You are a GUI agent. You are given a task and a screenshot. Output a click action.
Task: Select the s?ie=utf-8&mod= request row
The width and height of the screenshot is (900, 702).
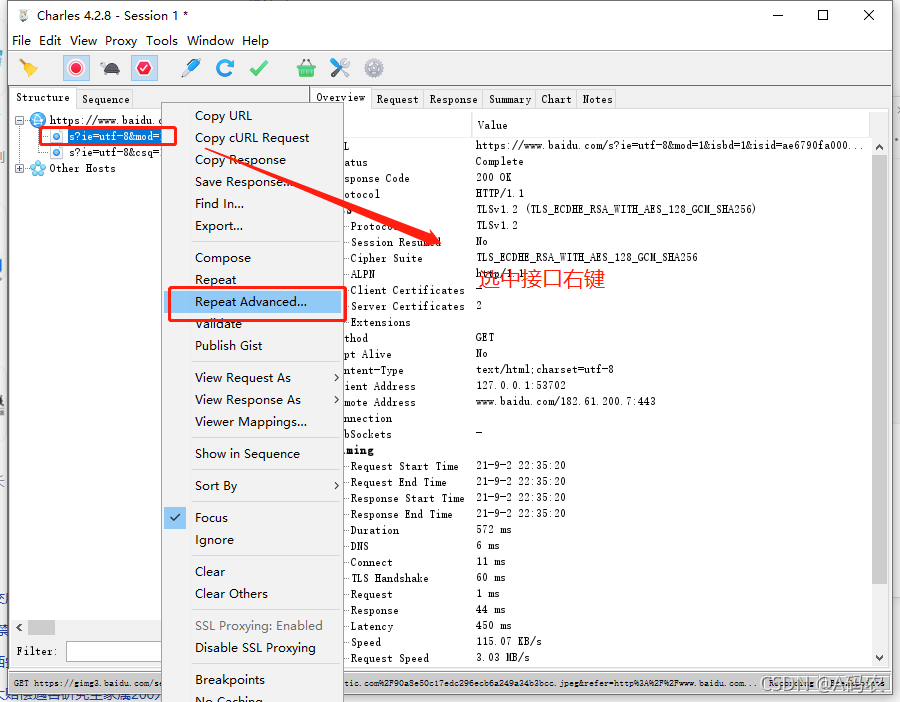coord(114,136)
